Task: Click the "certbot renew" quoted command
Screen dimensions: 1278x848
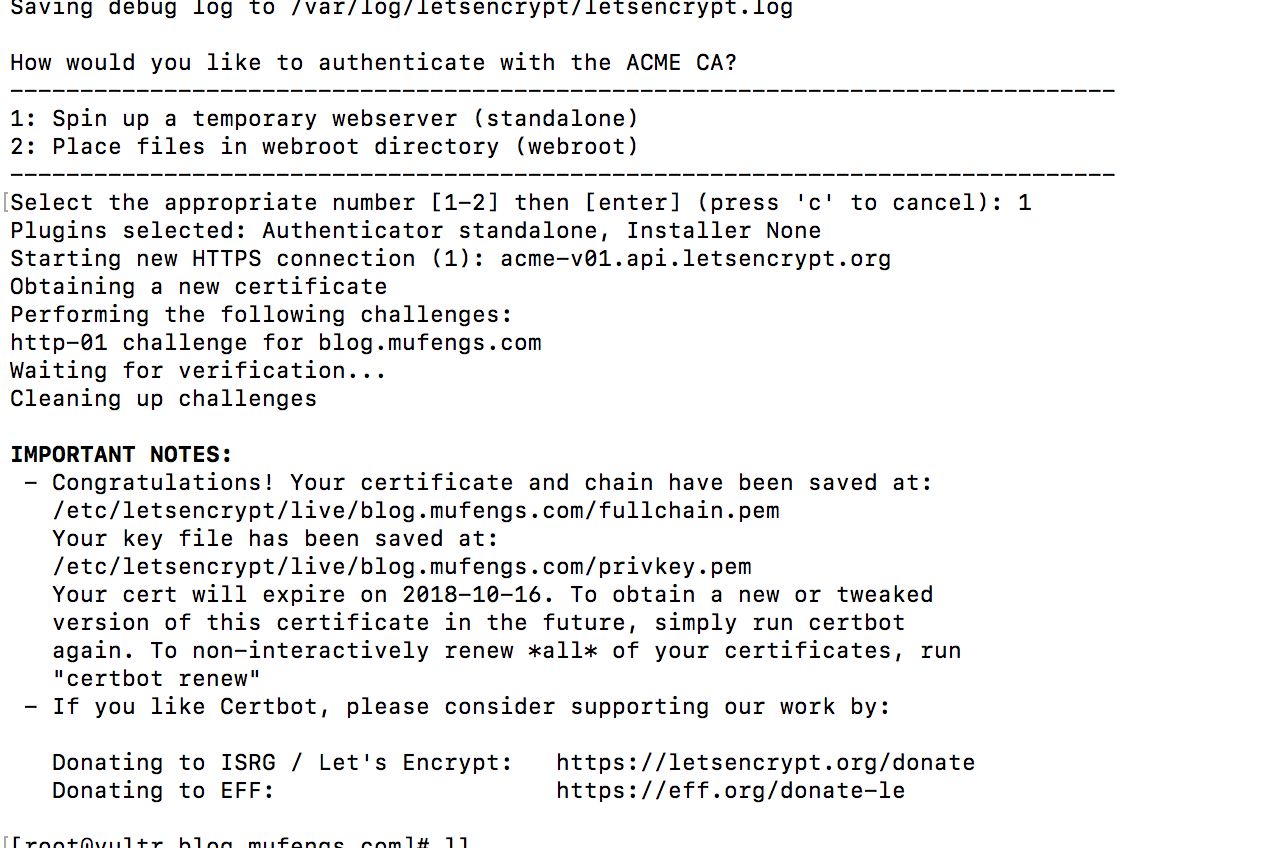Action: pyautogui.click(x=156, y=679)
